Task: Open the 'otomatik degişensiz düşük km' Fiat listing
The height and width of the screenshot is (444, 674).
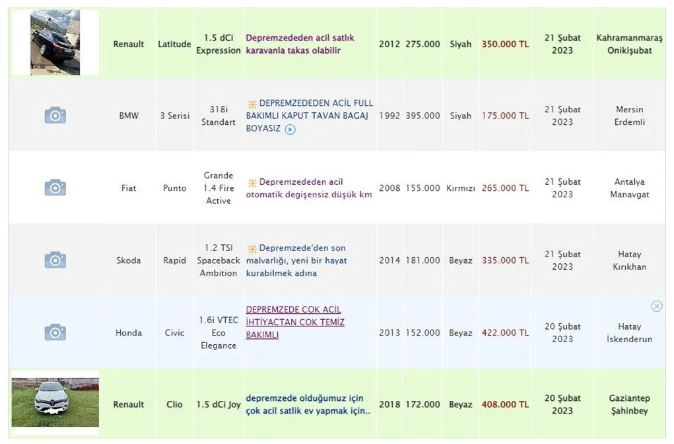Action: [308, 194]
